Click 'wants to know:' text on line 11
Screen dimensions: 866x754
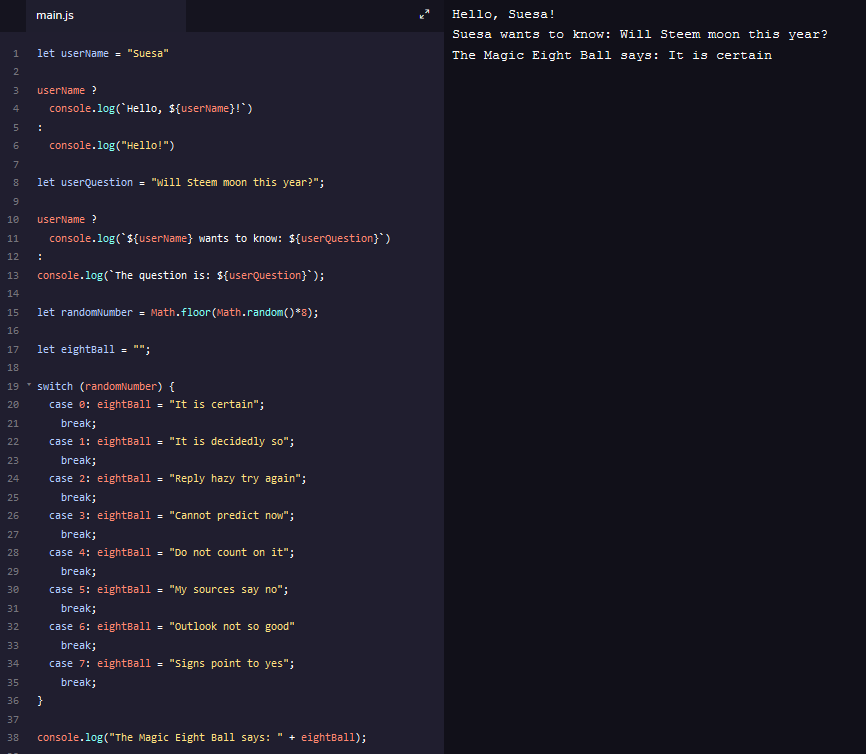click(241, 239)
